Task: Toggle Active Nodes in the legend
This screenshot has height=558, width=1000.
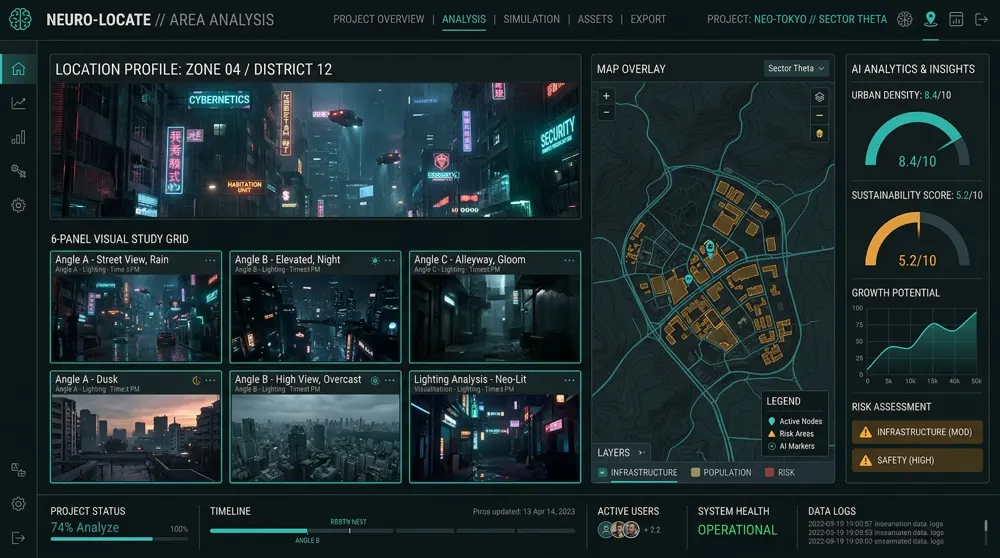Action: (795, 422)
